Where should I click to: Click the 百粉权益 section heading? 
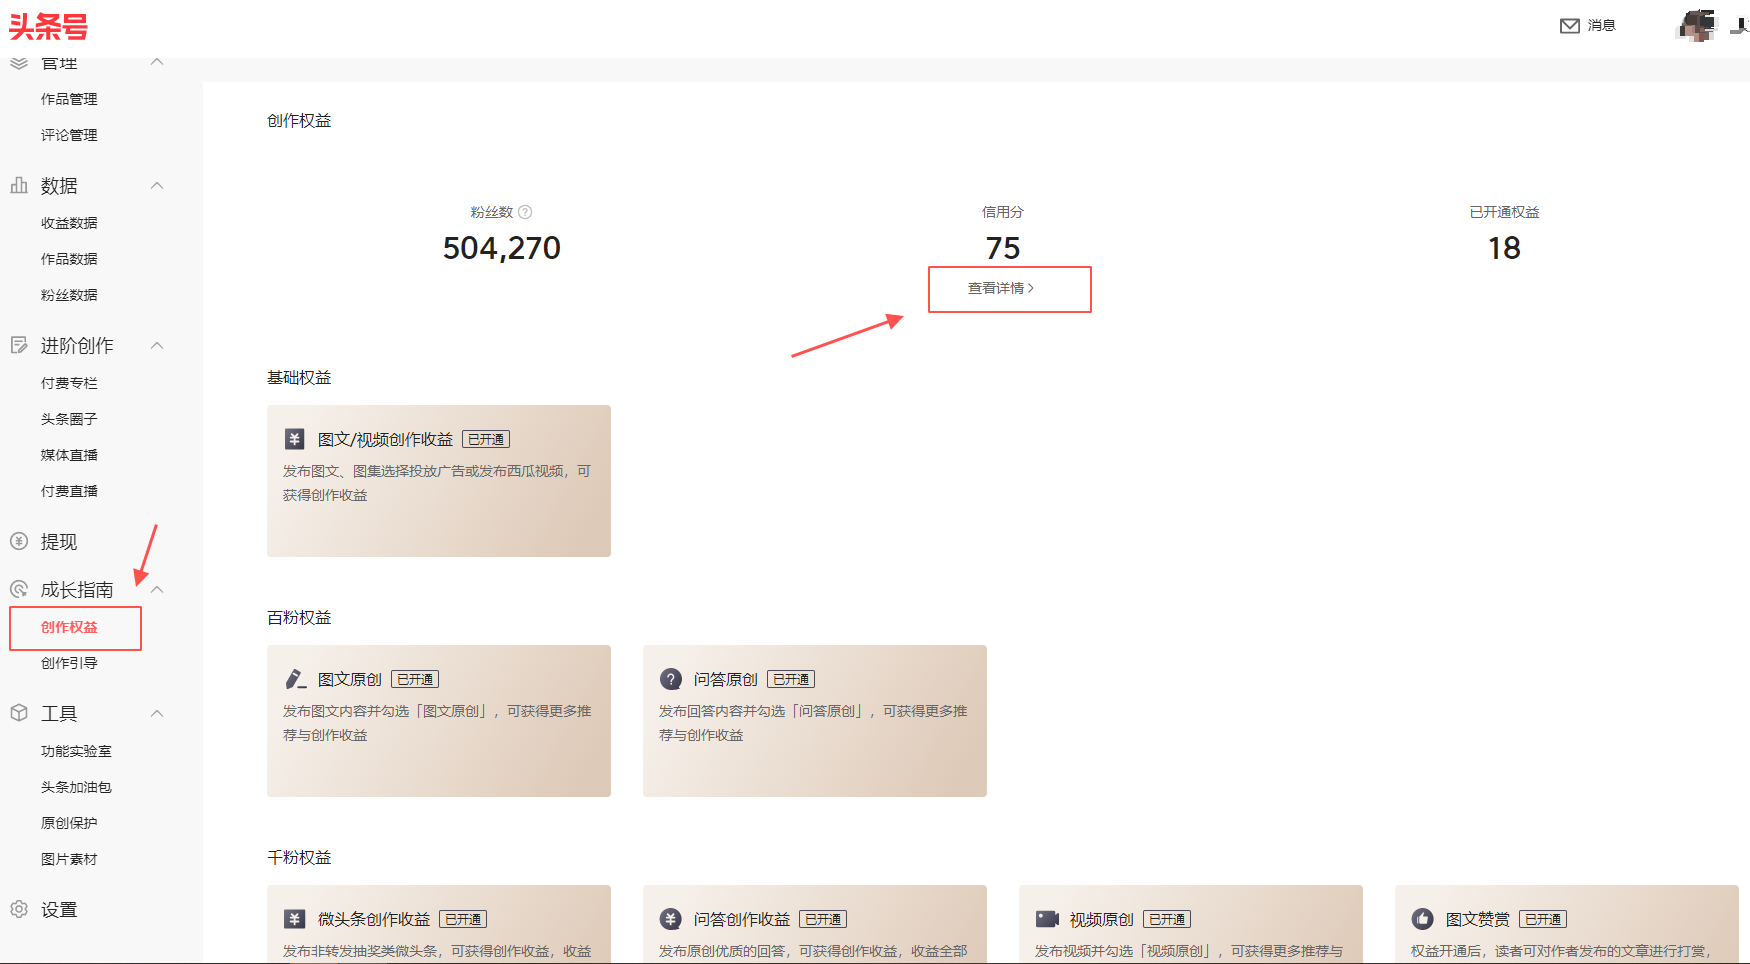[299, 617]
